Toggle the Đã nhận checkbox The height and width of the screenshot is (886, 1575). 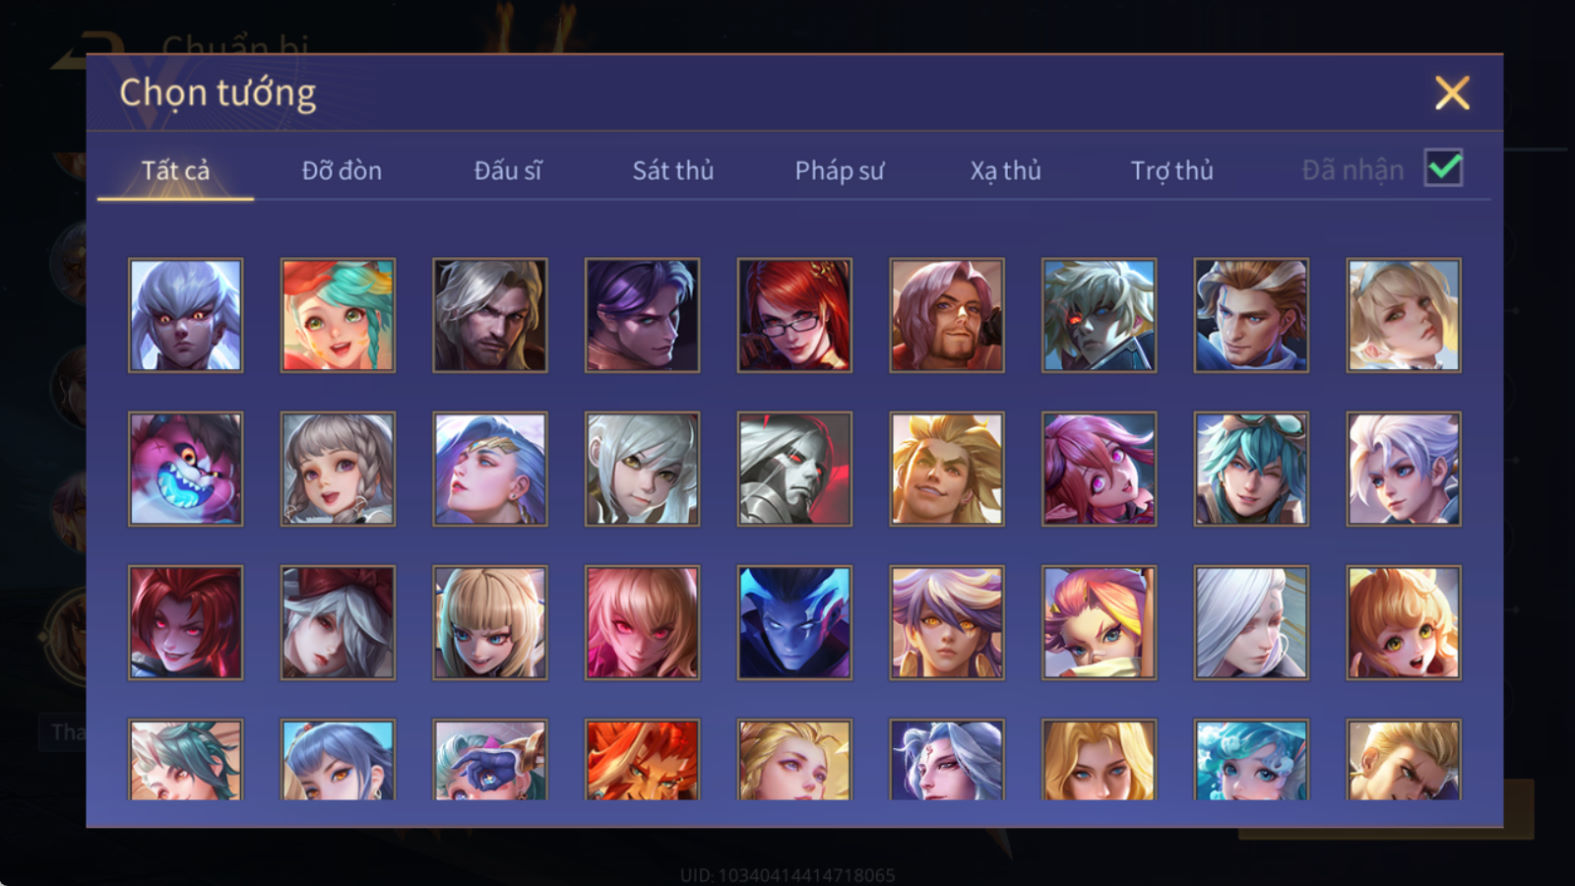coord(1443,168)
